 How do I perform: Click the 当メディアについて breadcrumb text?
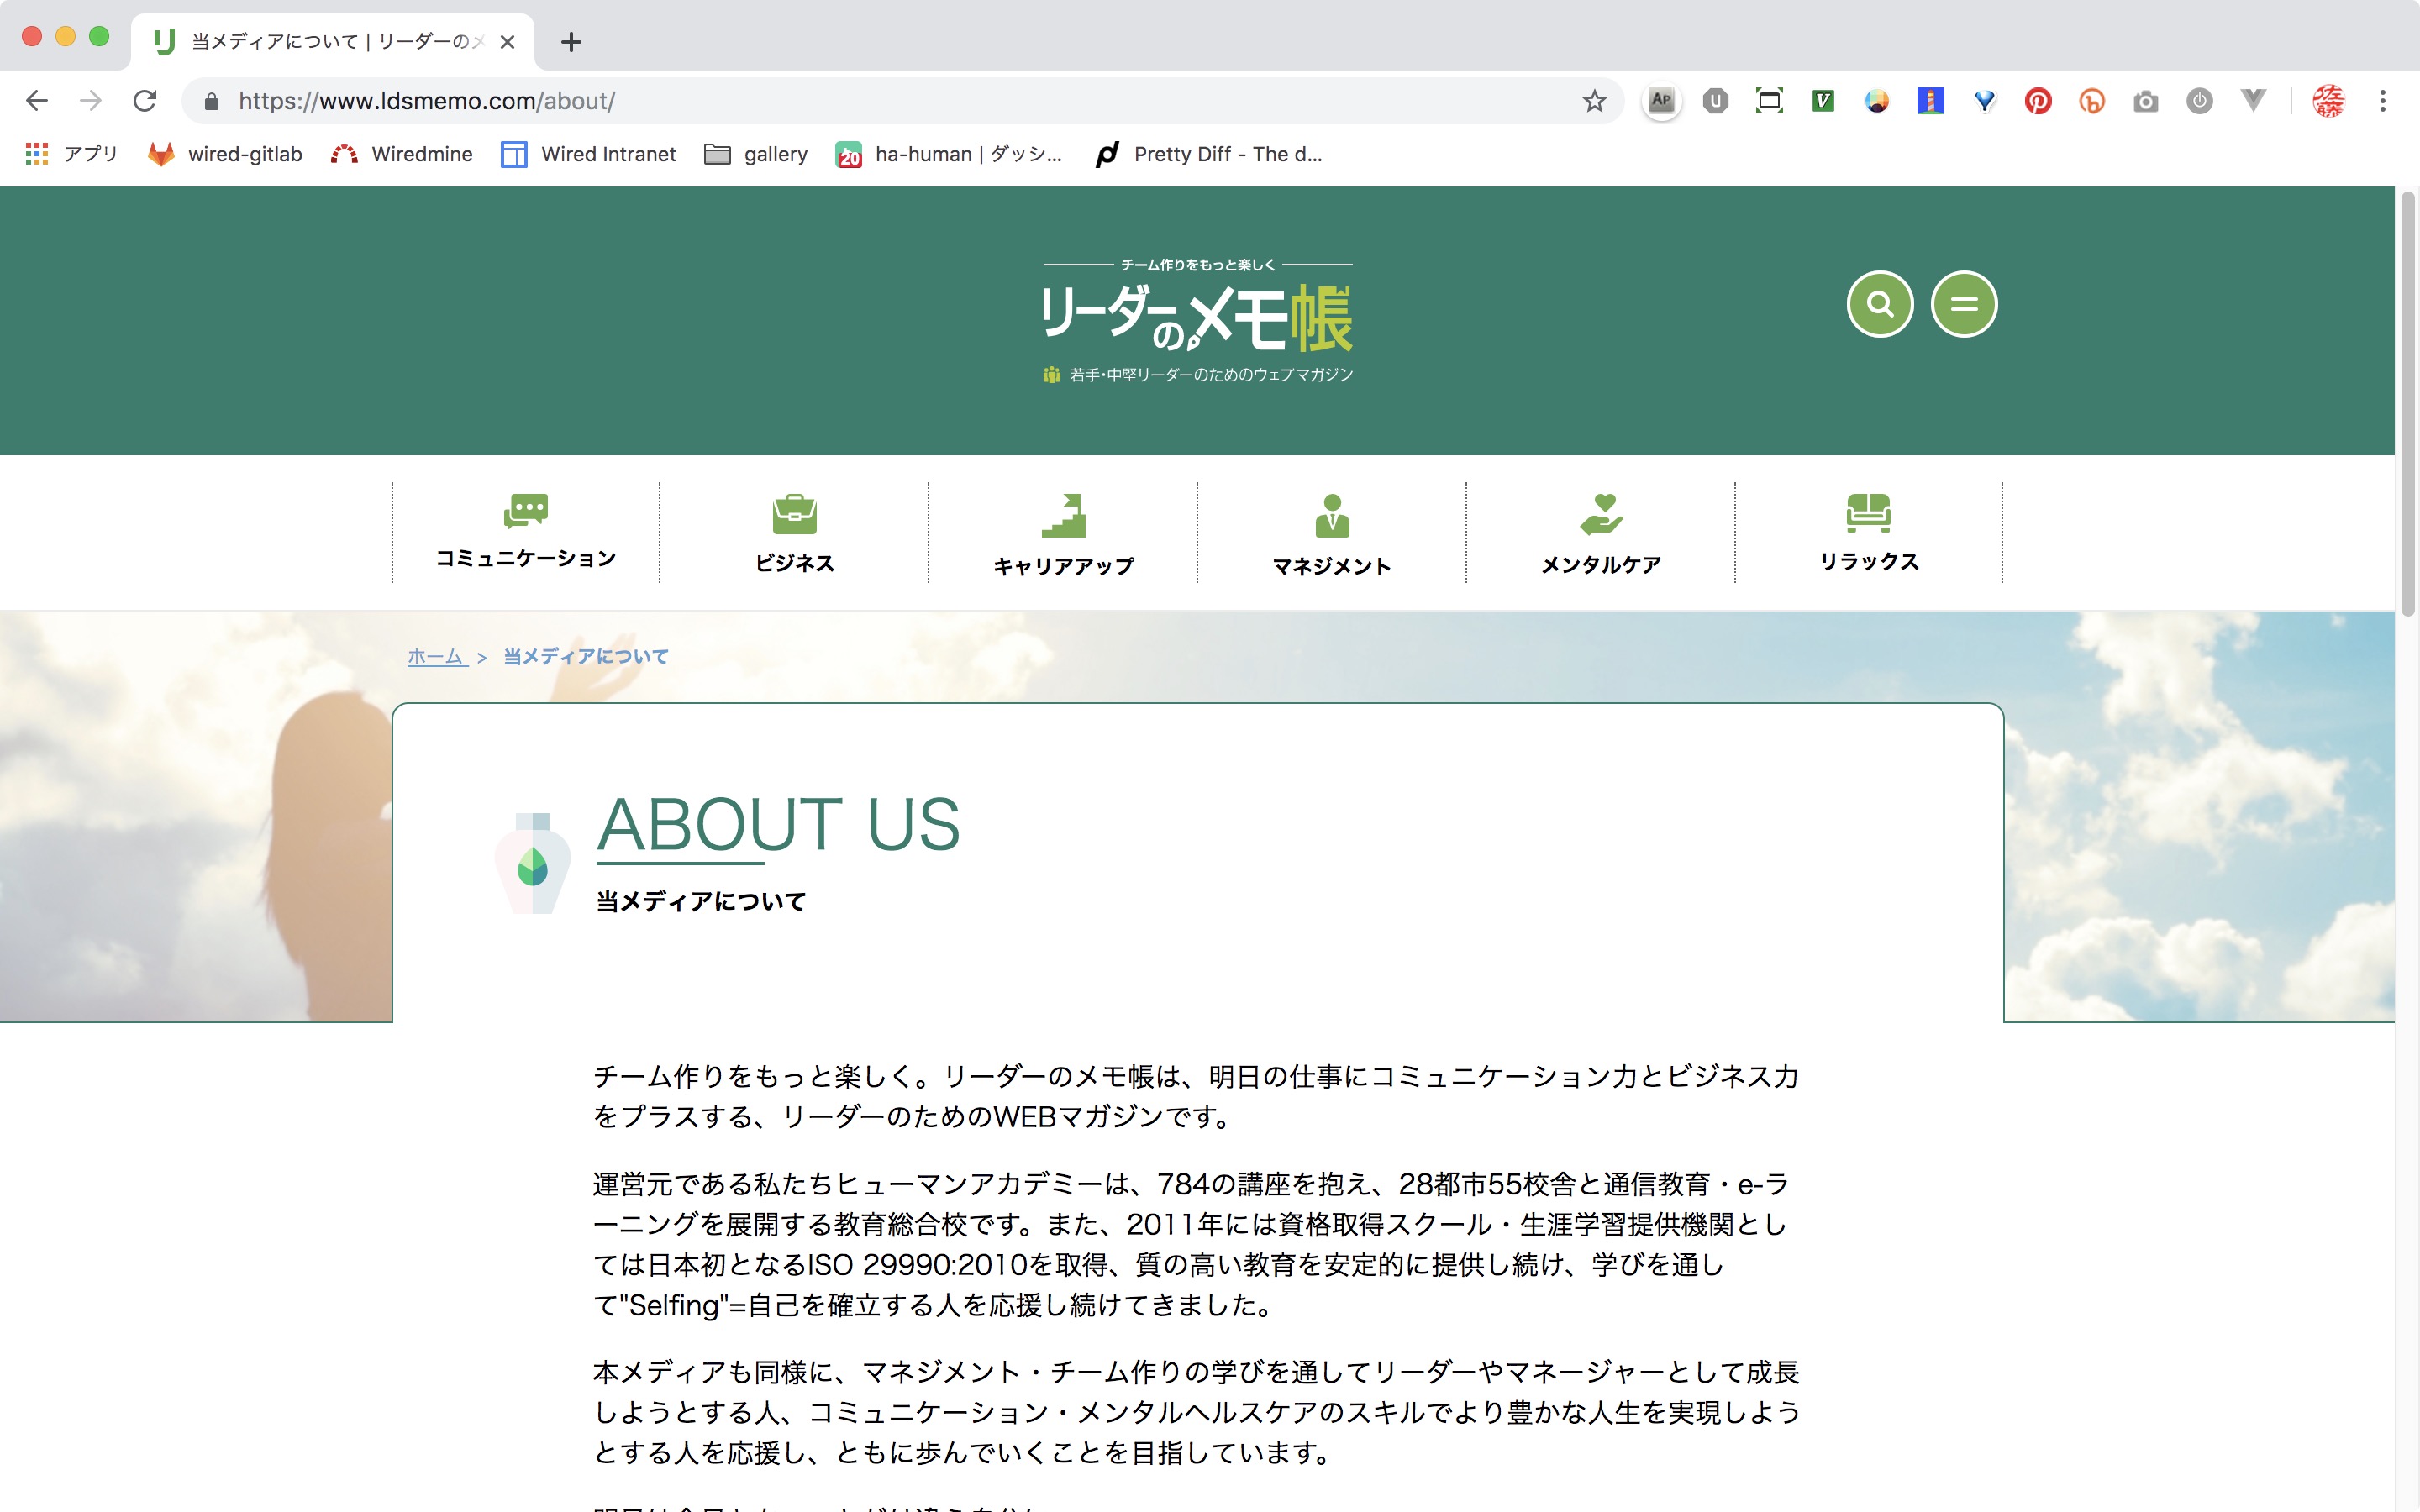[586, 657]
